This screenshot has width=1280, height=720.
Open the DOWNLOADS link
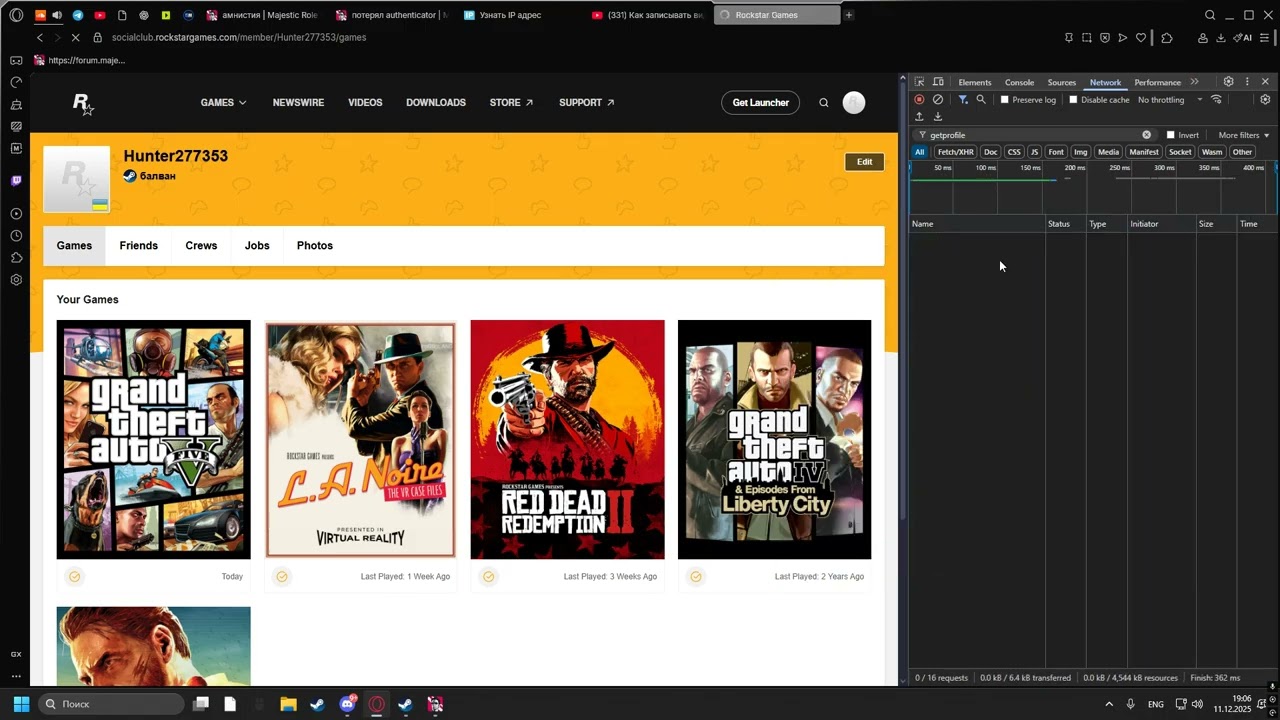pos(436,103)
